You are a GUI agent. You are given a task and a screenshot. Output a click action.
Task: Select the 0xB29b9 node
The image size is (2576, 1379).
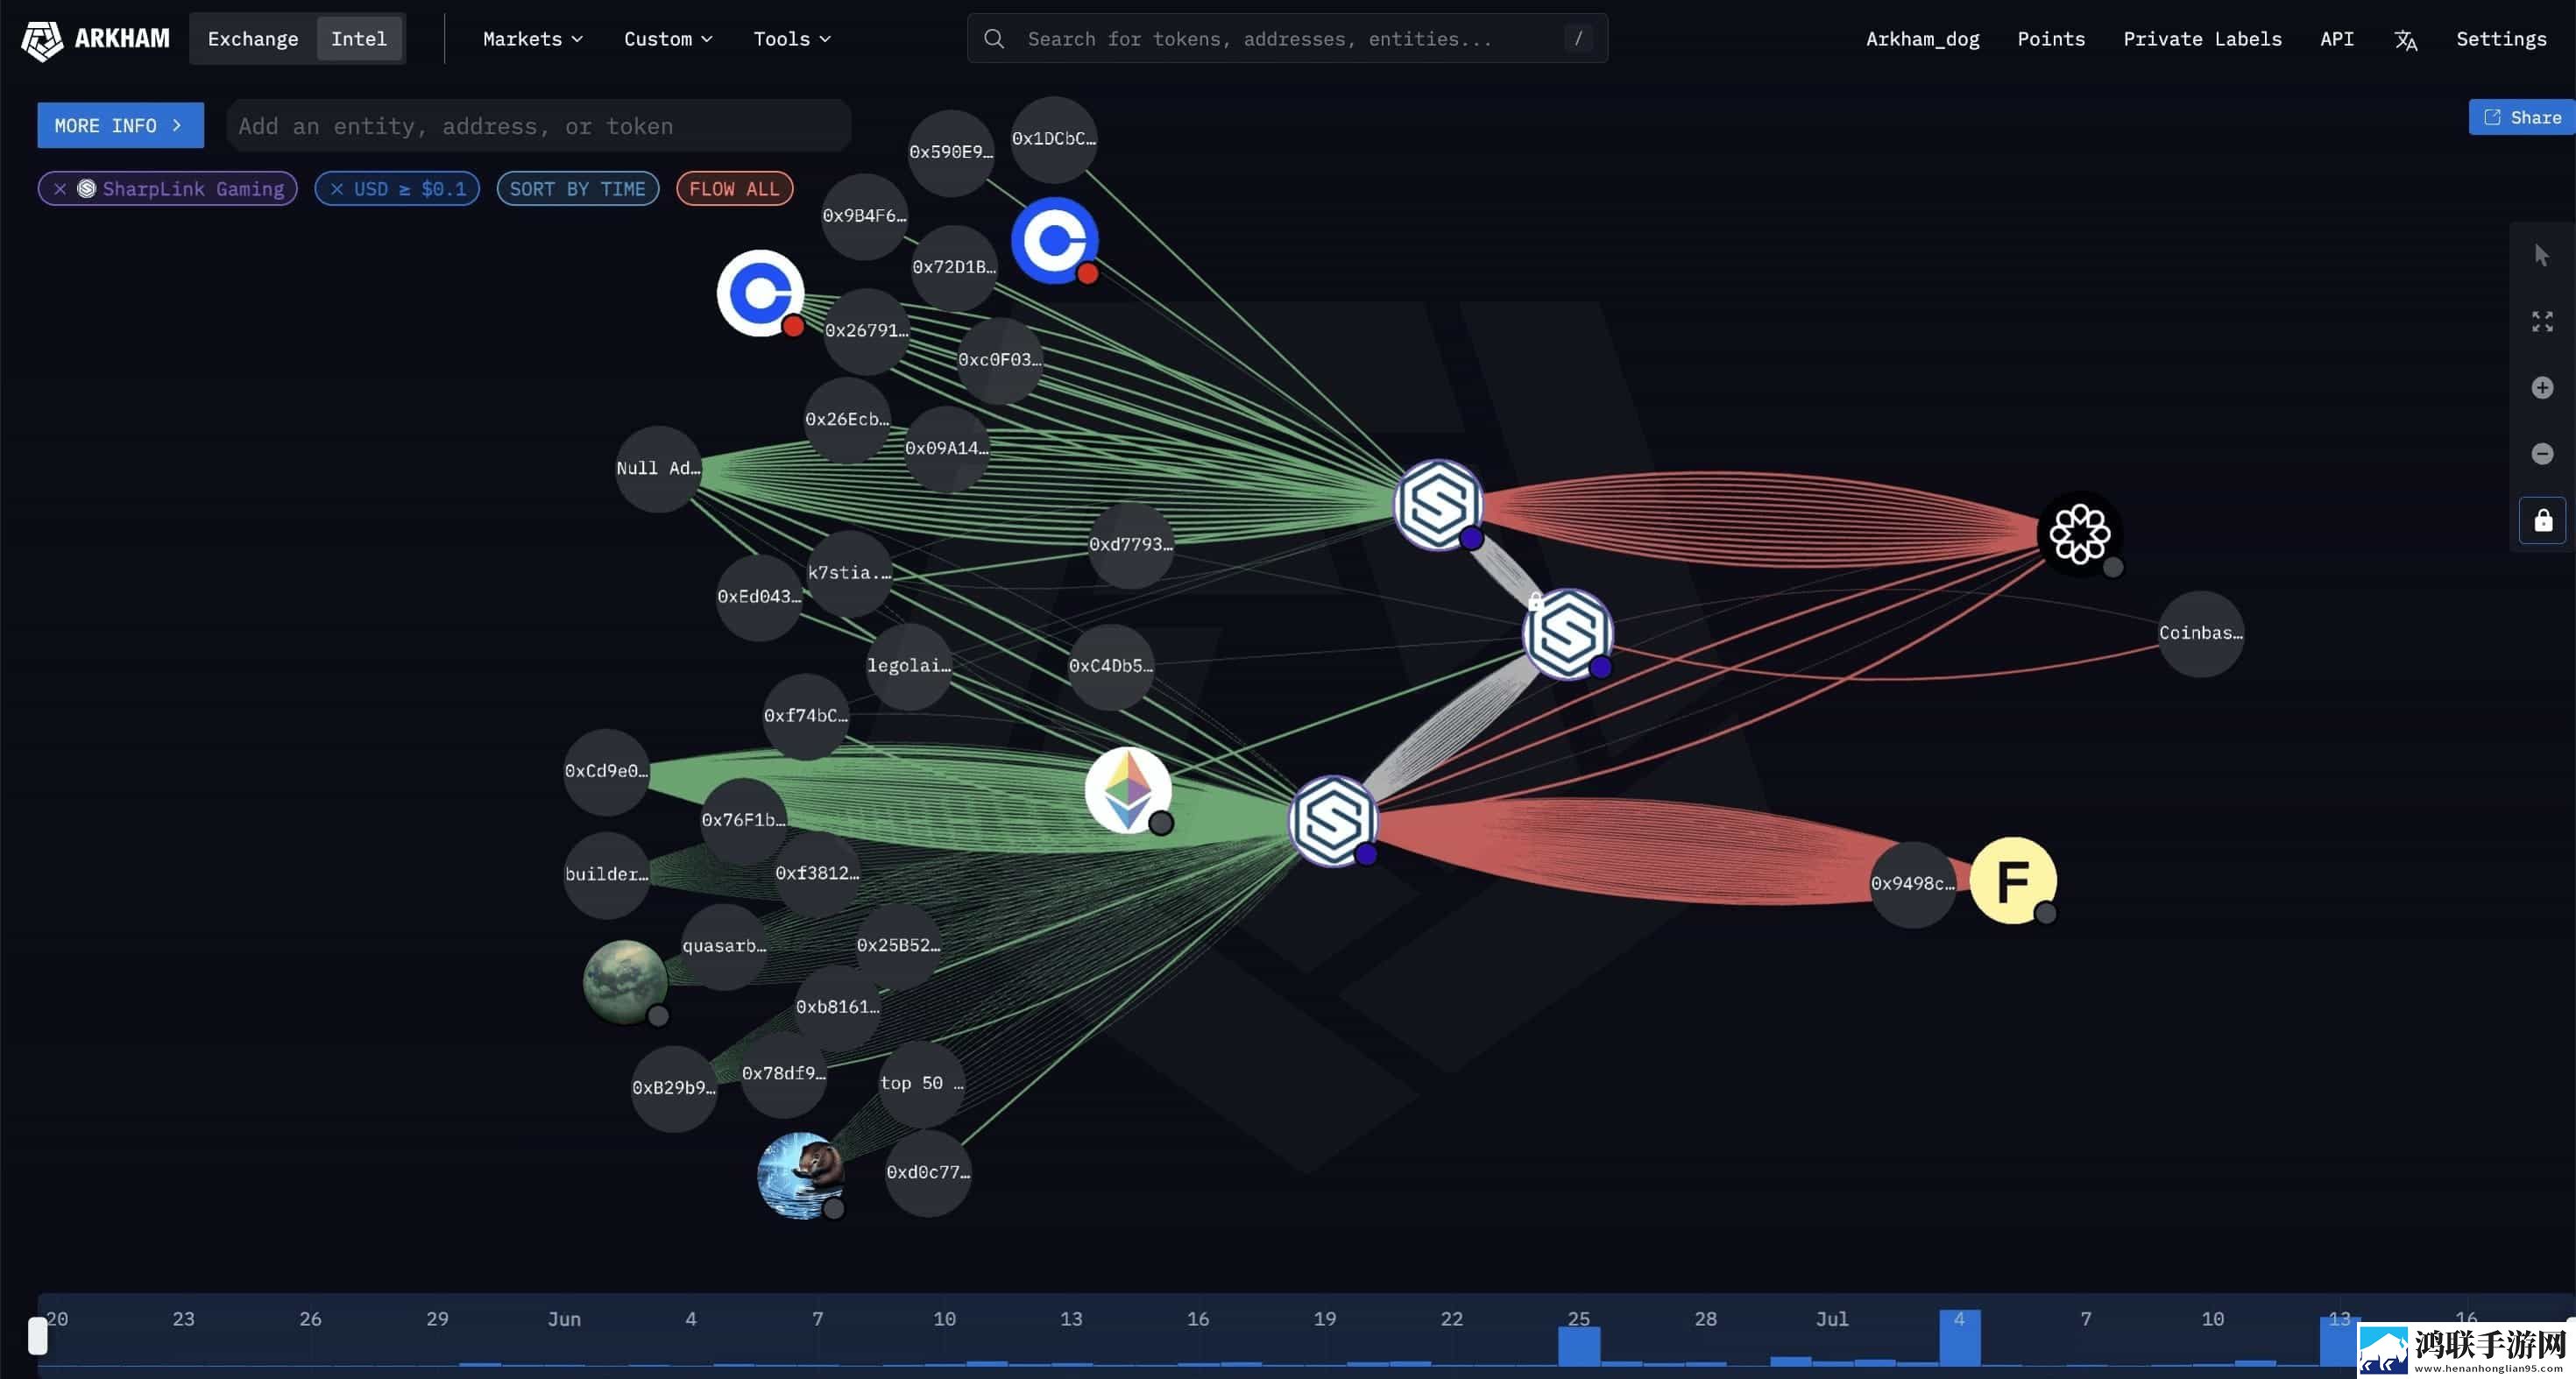pyautogui.click(x=673, y=1088)
